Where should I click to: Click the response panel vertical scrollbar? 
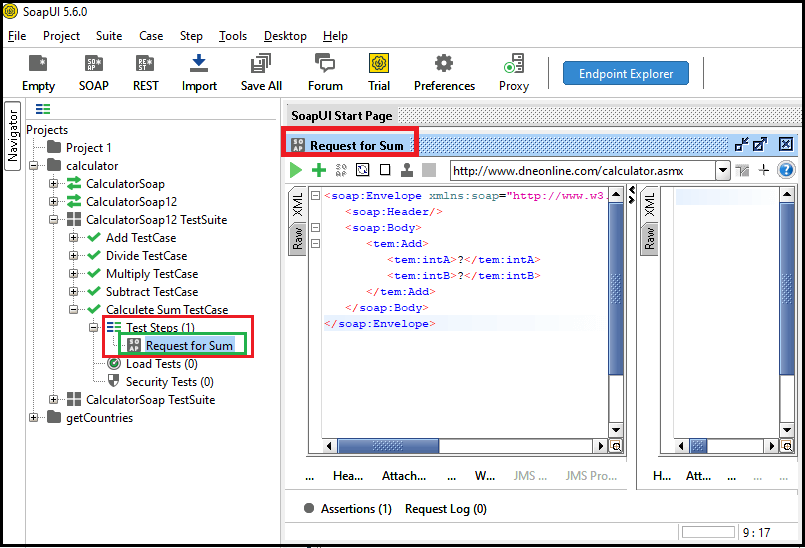pyautogui.click(x=787, y=288)
